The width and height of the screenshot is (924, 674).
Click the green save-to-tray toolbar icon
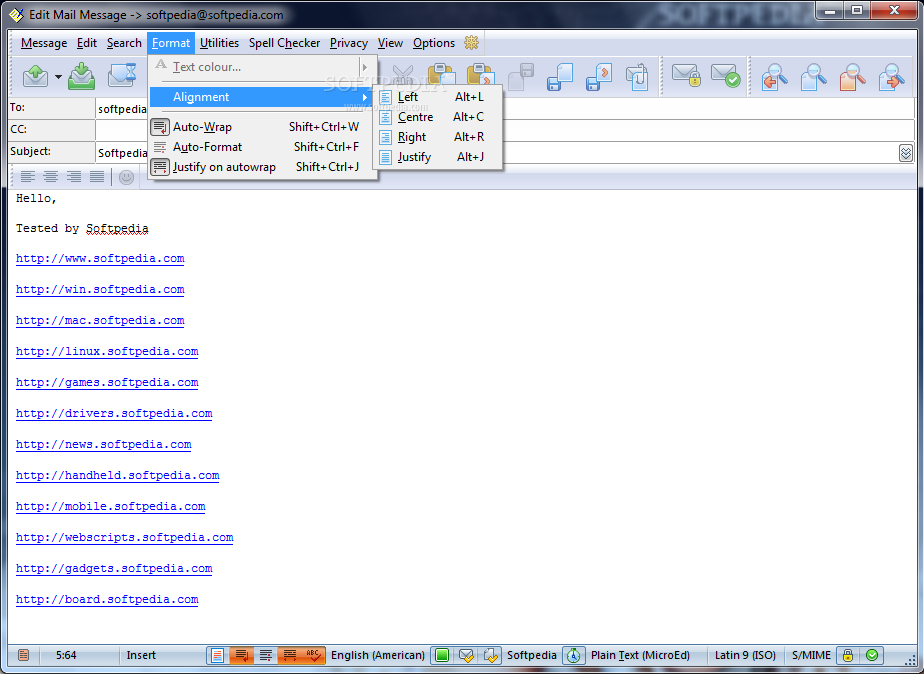click(x=81, y=76)
